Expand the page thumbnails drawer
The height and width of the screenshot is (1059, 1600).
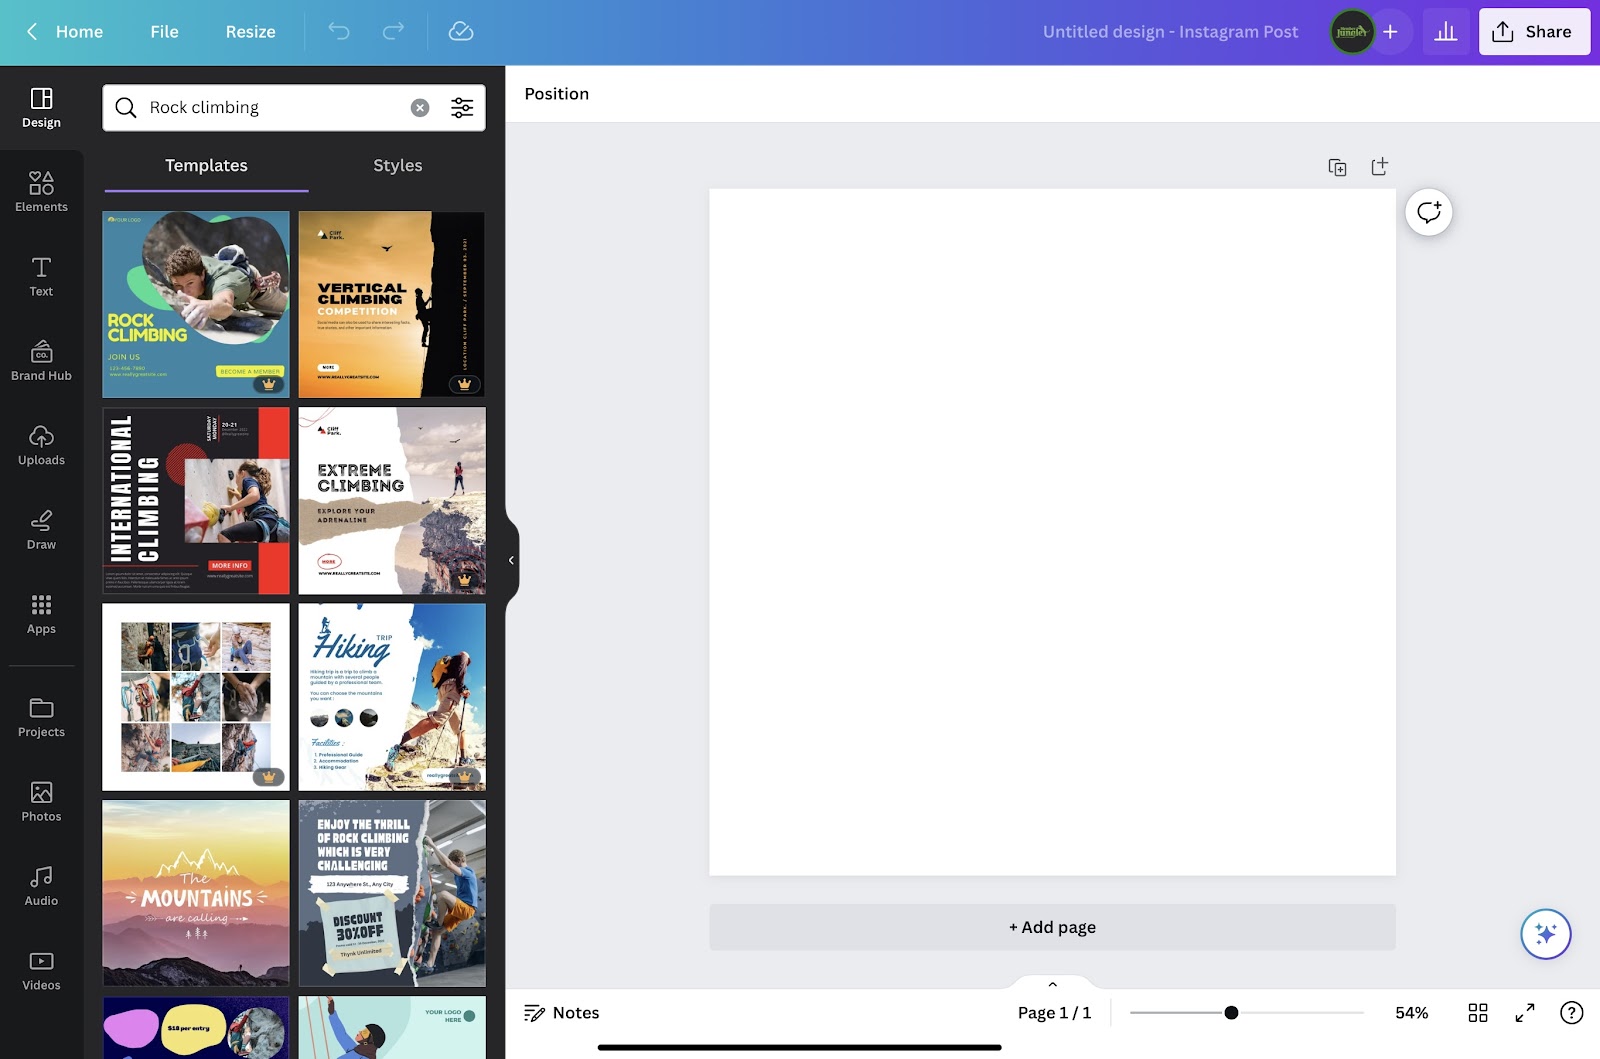click(1053, 984)
